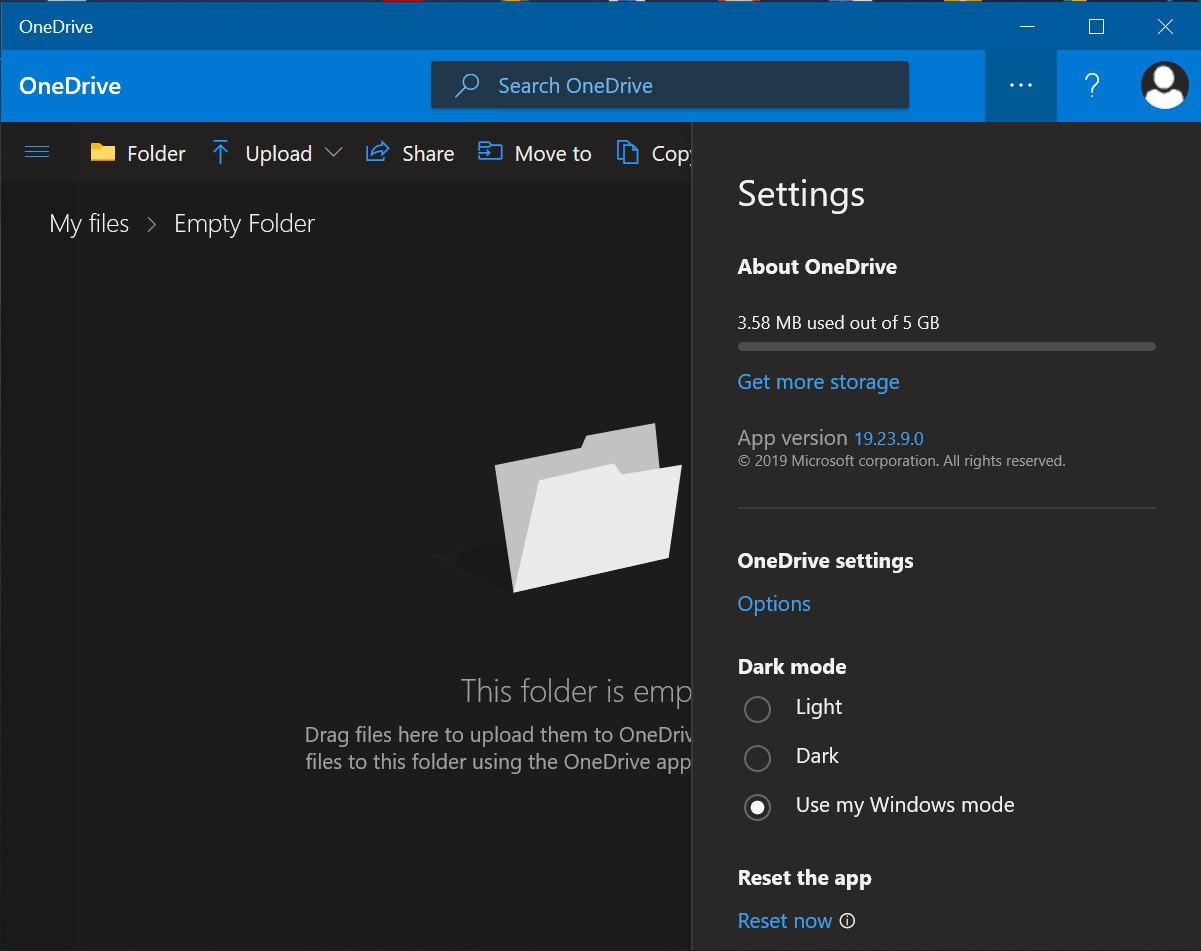Open the account profile avatar
This screenshot has width=1201, height=951.
pyautogui.click(x=1164, y=86)
